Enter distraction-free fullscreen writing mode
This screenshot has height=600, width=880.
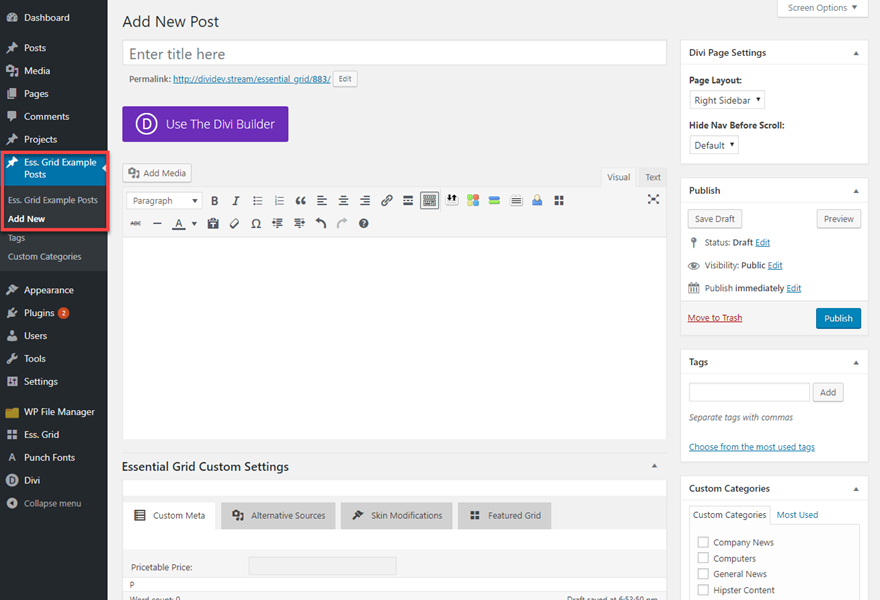click(653, 200)
